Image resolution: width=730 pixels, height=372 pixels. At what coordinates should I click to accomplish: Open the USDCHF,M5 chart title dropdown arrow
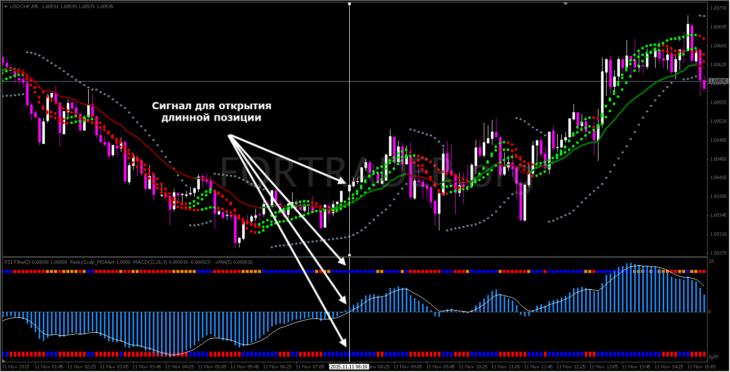point(6,7)
